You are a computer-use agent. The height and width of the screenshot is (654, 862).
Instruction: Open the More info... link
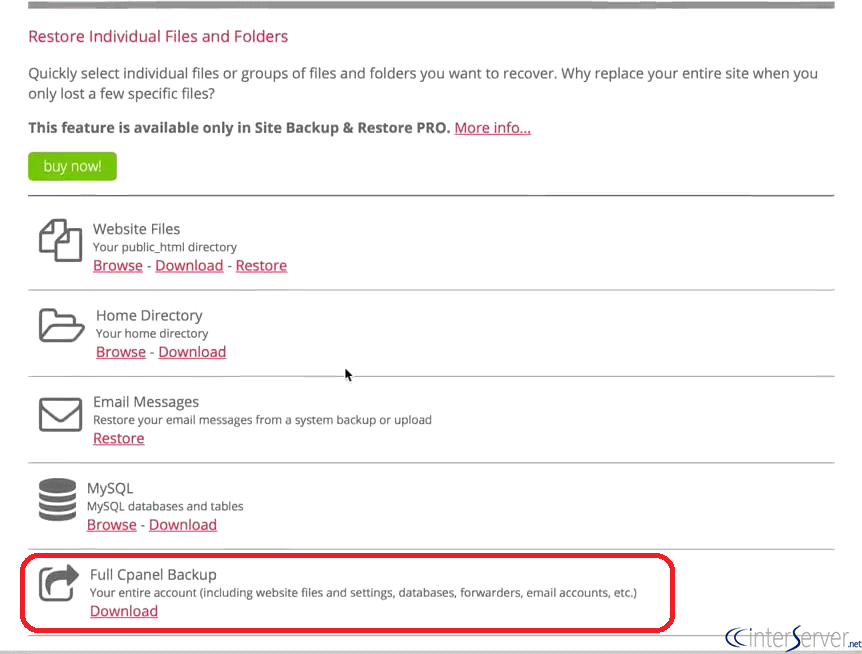492,128
